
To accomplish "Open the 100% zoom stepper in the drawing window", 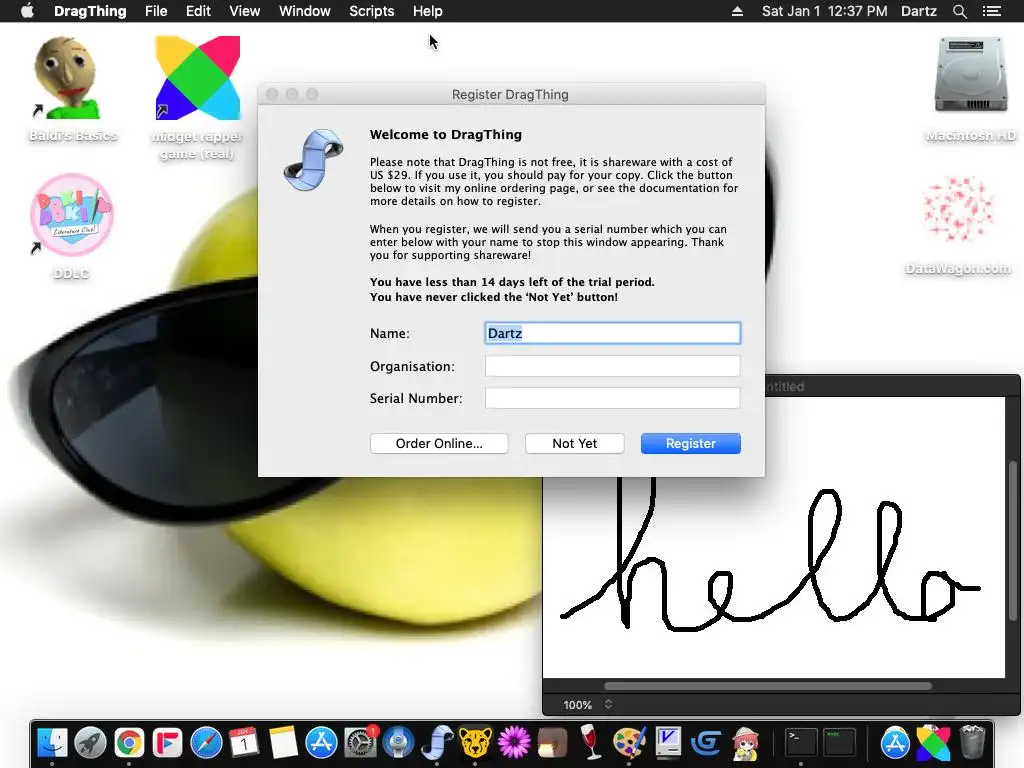I will pos(608,704).
